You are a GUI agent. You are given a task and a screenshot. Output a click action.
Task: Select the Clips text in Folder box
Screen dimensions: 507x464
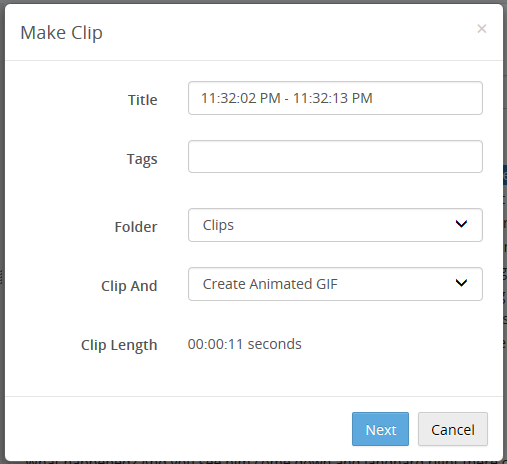218,225
